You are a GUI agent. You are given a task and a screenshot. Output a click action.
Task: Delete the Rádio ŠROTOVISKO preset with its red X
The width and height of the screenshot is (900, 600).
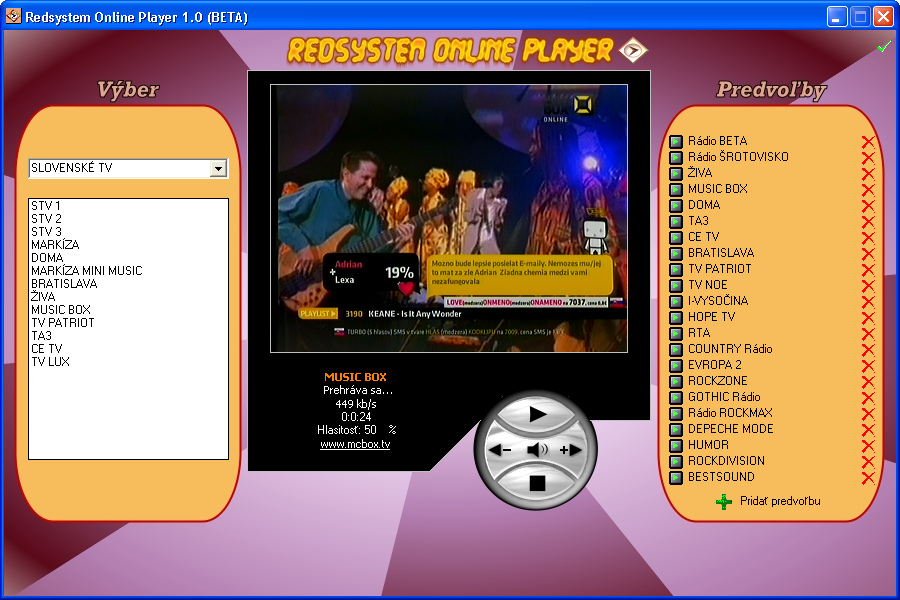(x=868, y=158)
